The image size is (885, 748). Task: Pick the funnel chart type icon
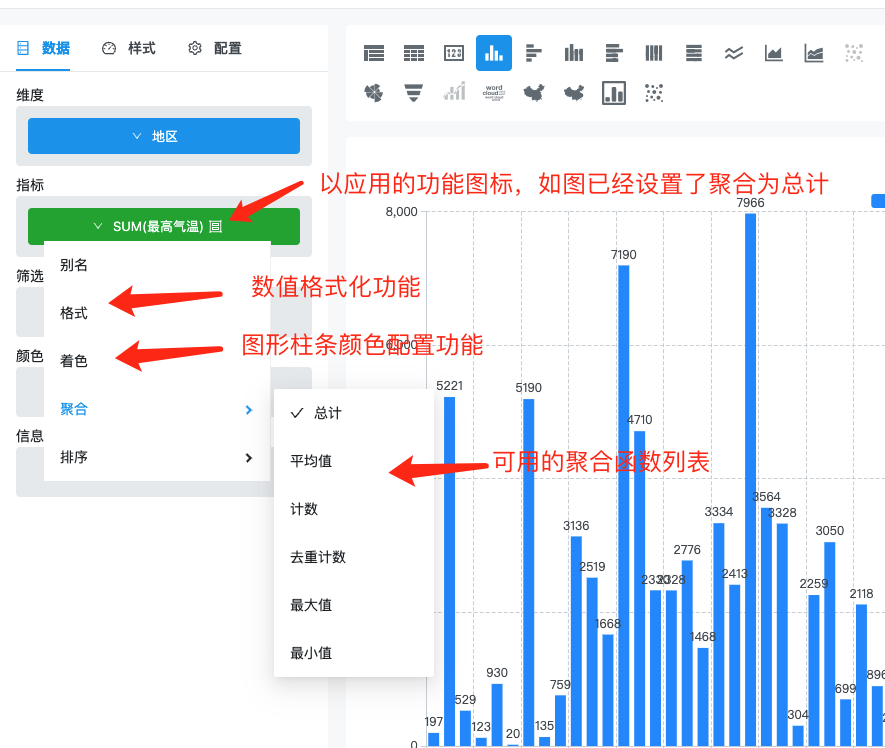pos(413,92)
